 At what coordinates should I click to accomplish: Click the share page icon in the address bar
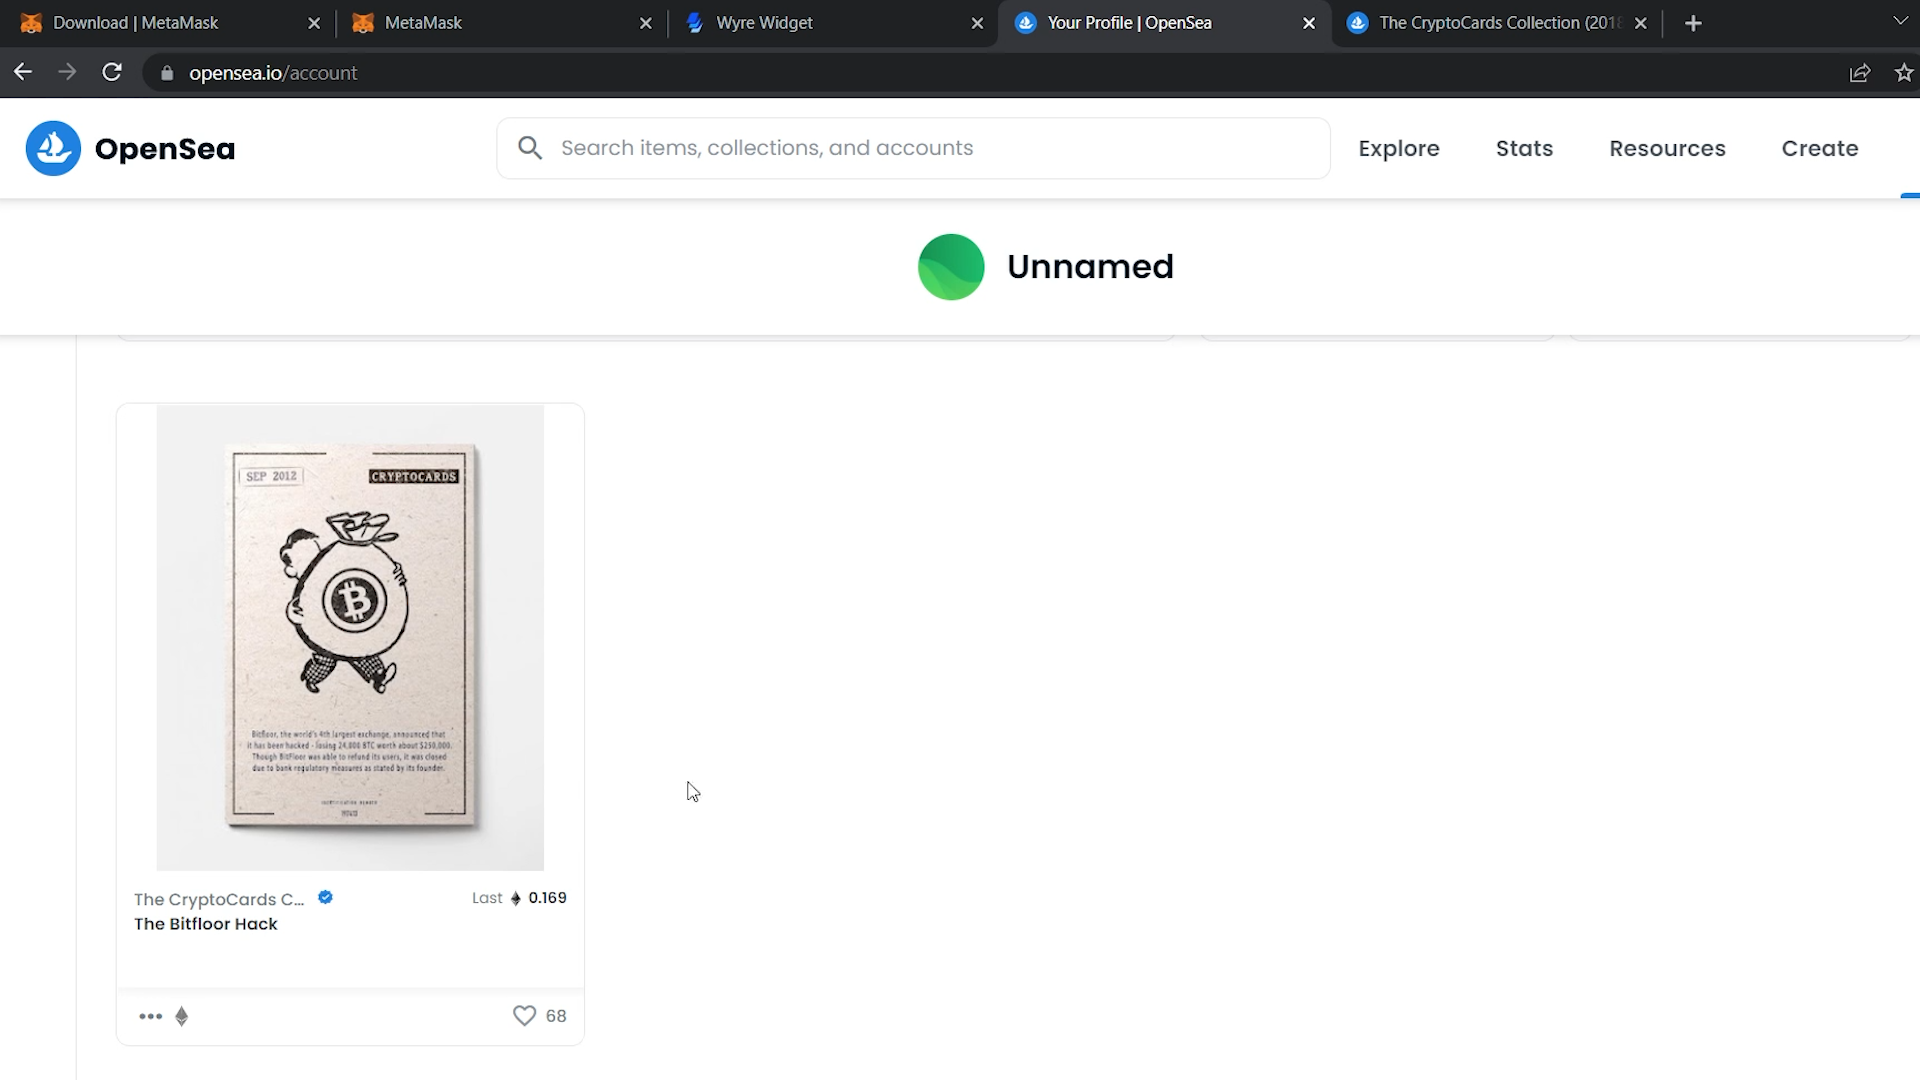point(1859,72)
